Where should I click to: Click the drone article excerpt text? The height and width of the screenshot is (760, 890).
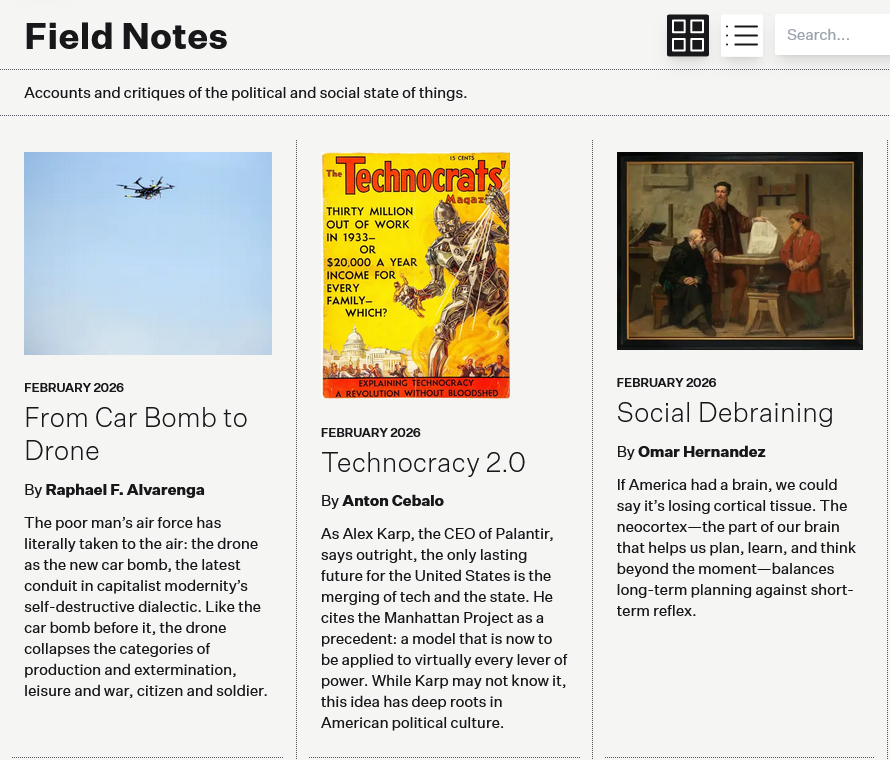pos(146,606)
